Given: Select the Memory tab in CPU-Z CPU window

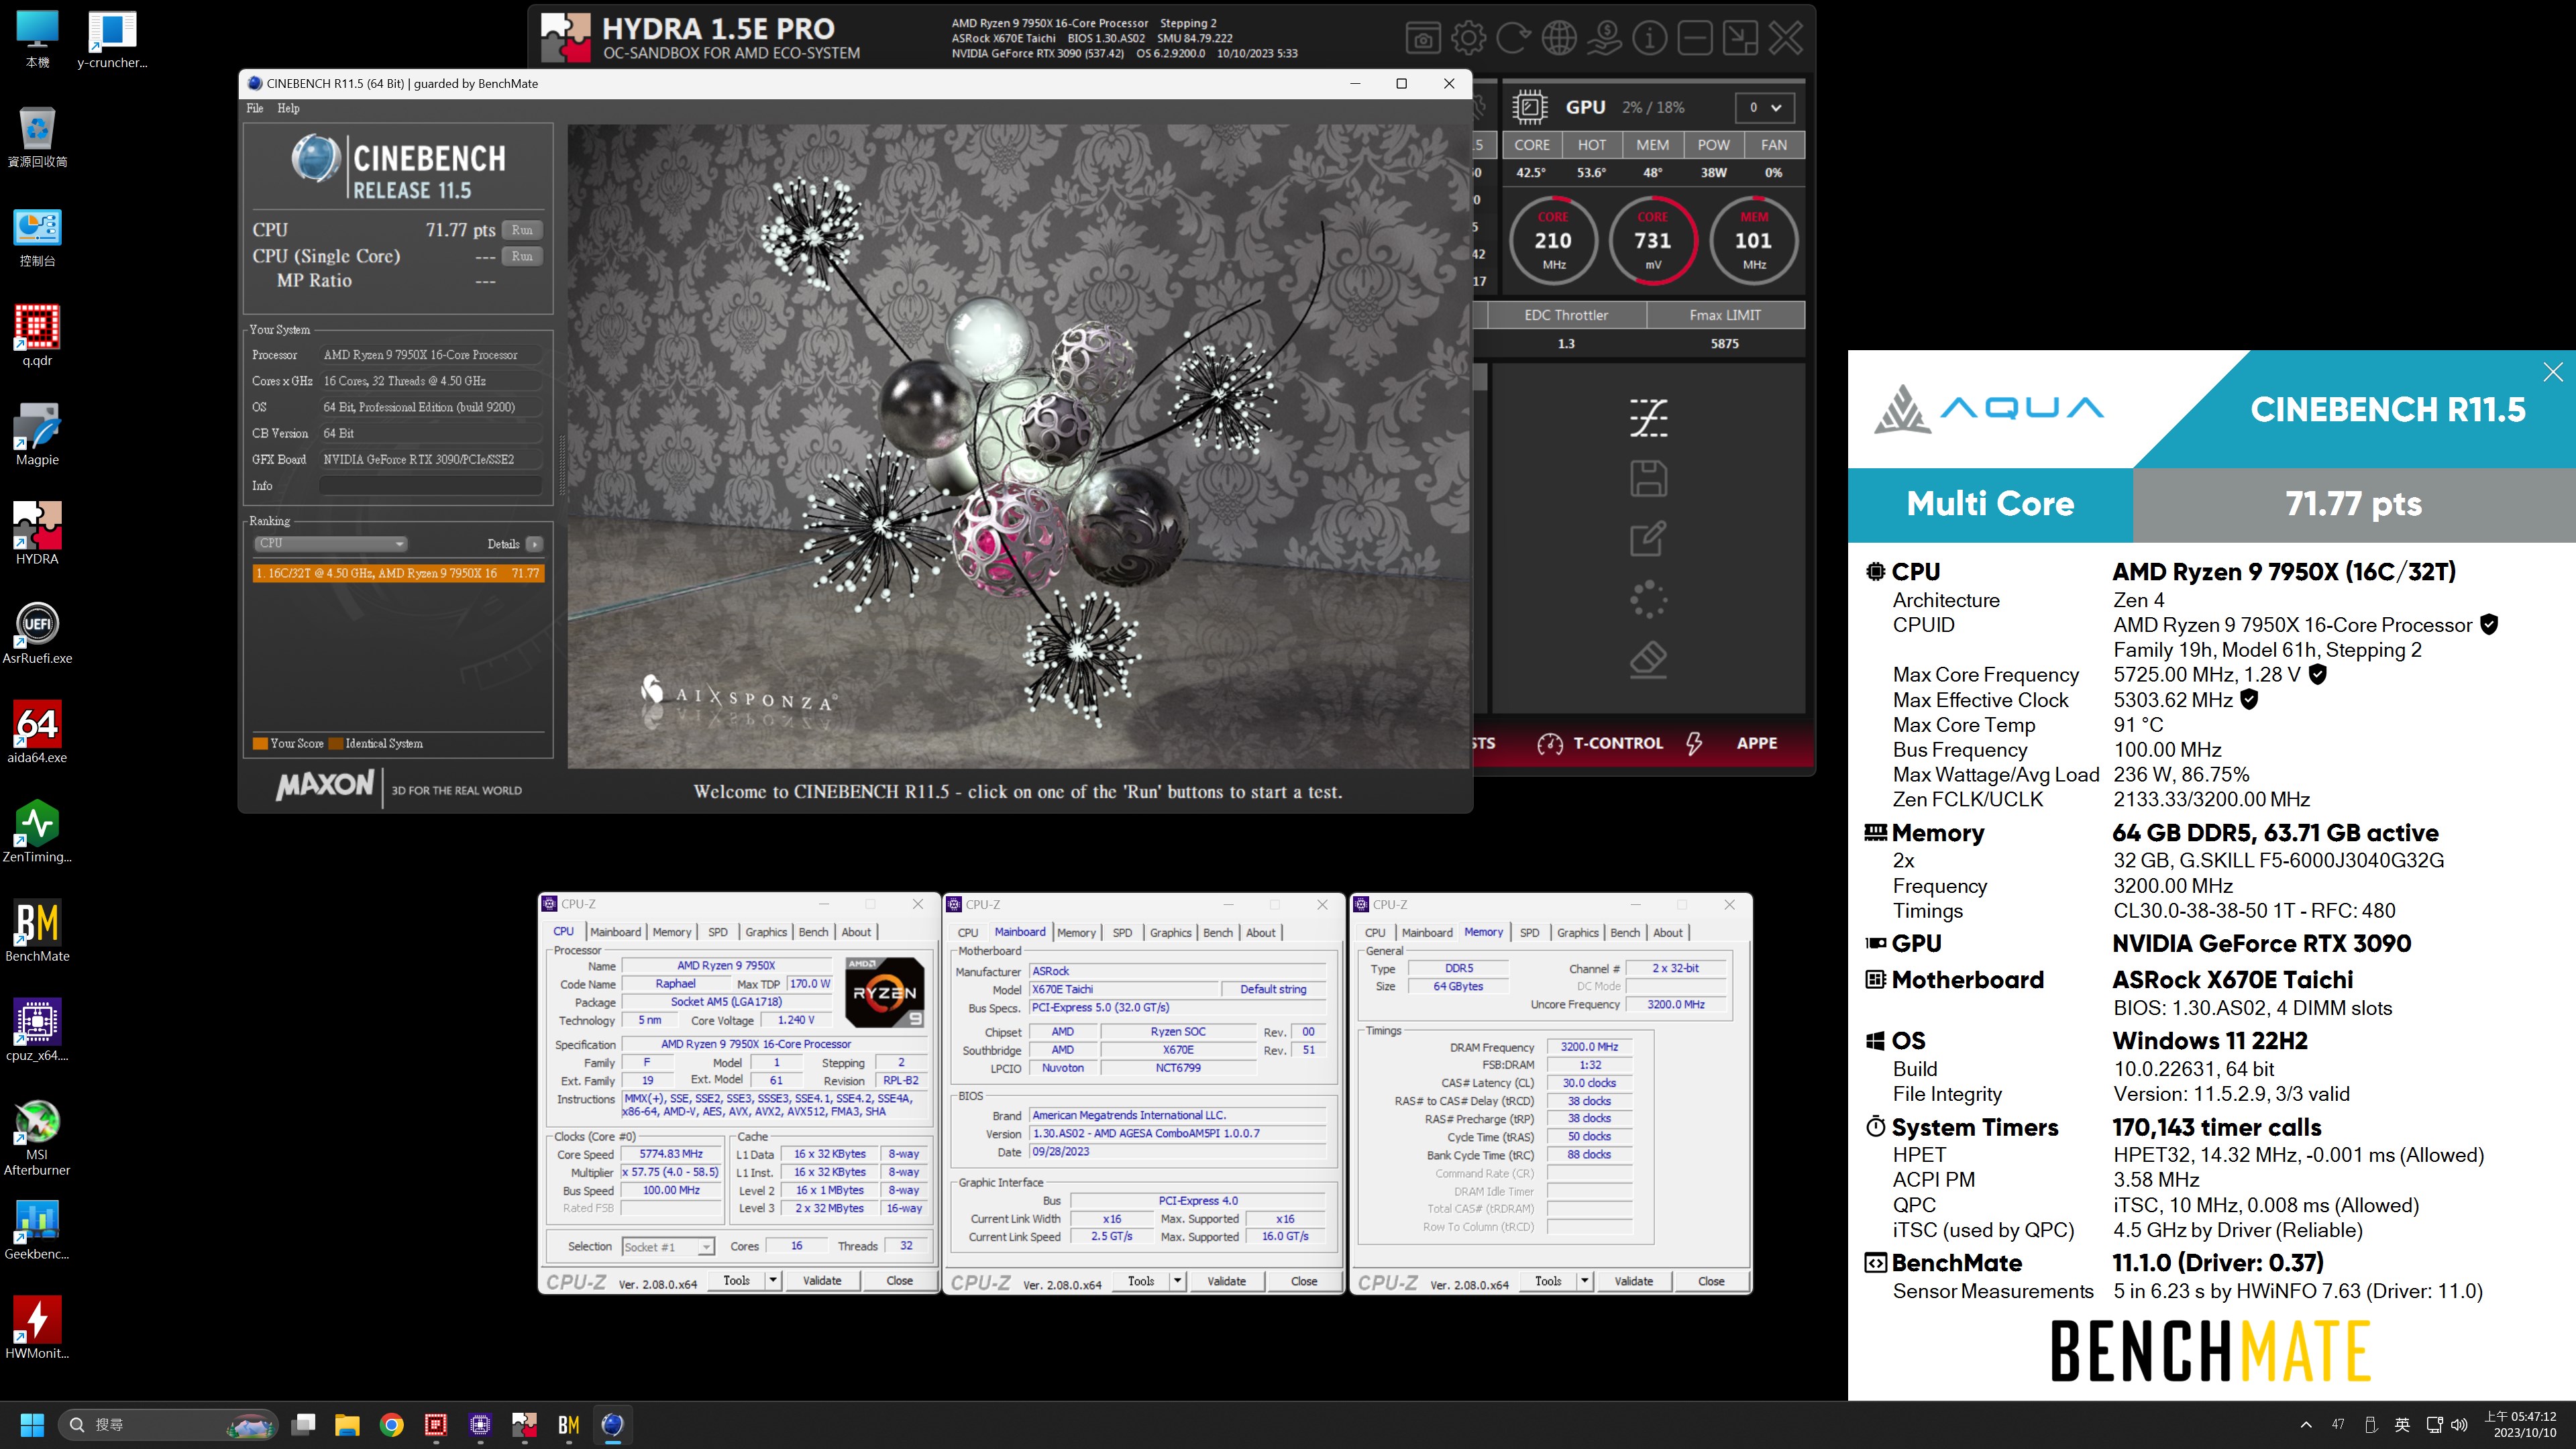Looking at the screenshot, I should [x=672, y=932].
